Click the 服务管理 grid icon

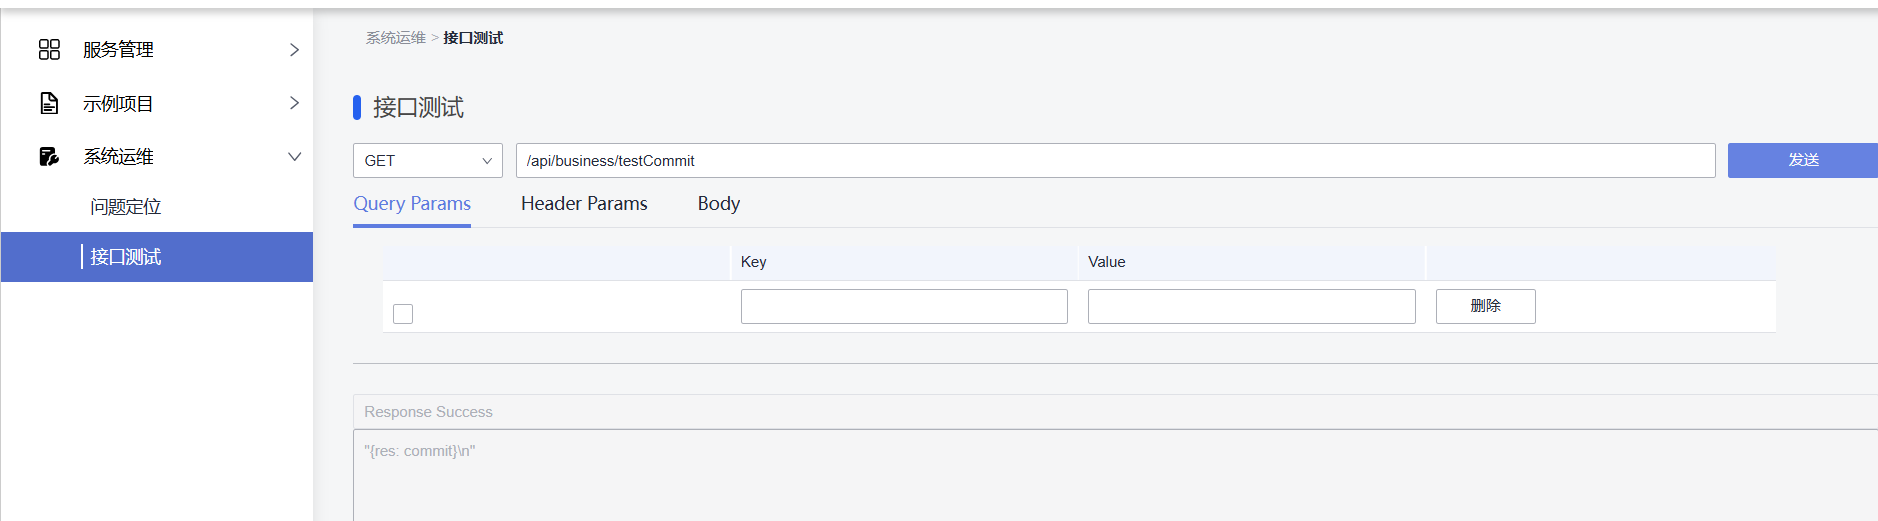49,50
